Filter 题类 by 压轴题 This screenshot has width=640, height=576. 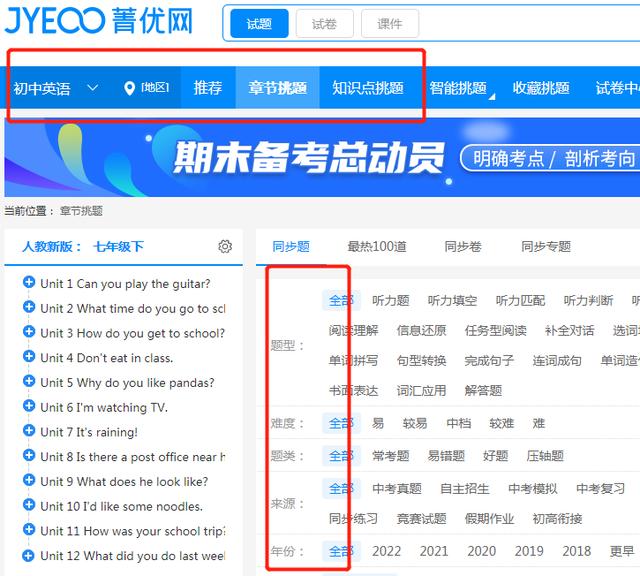tap(545, 456)
